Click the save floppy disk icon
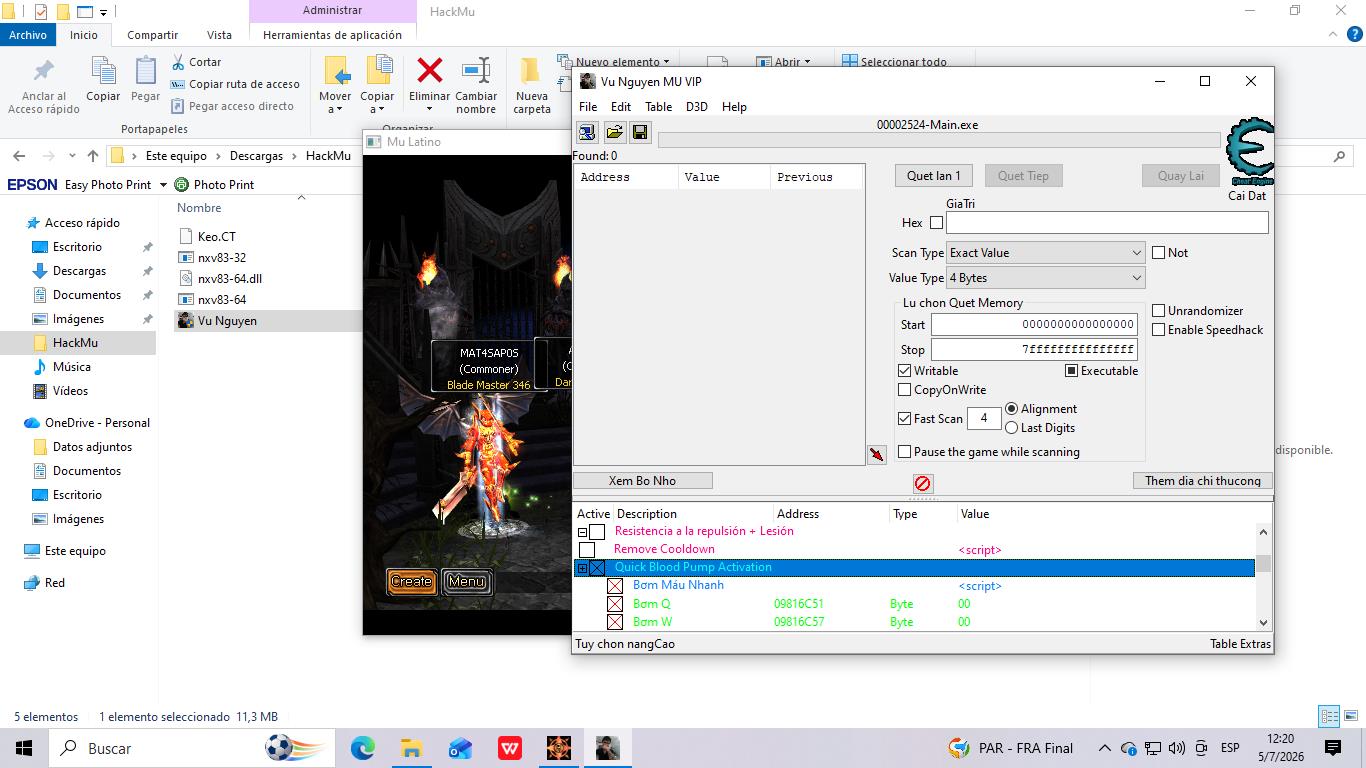This screenshot has width=1366, height=768. pos(640,132)
